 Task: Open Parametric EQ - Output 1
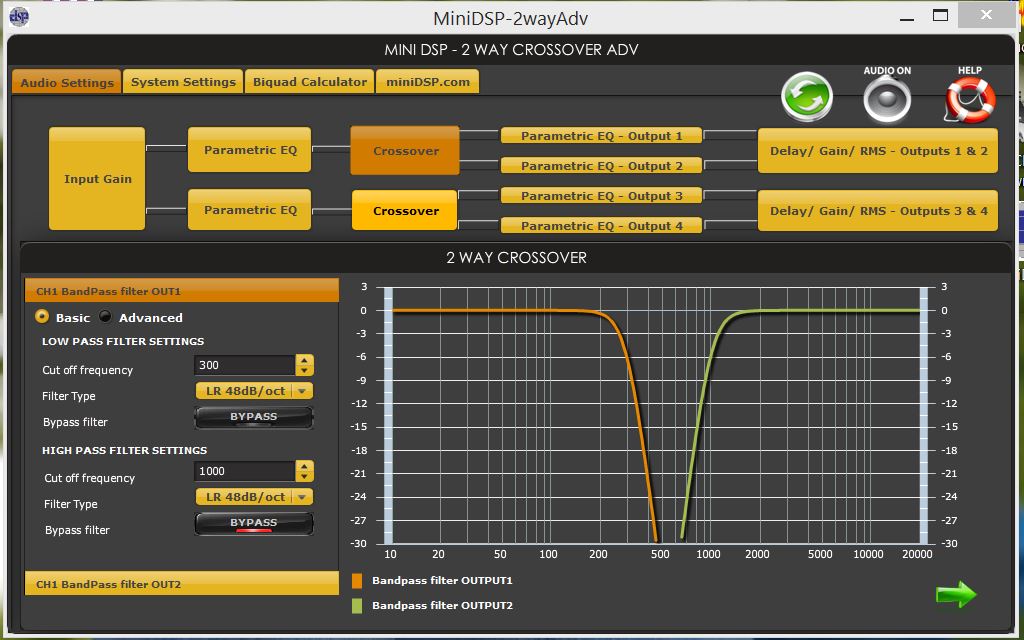click(601, 136)
